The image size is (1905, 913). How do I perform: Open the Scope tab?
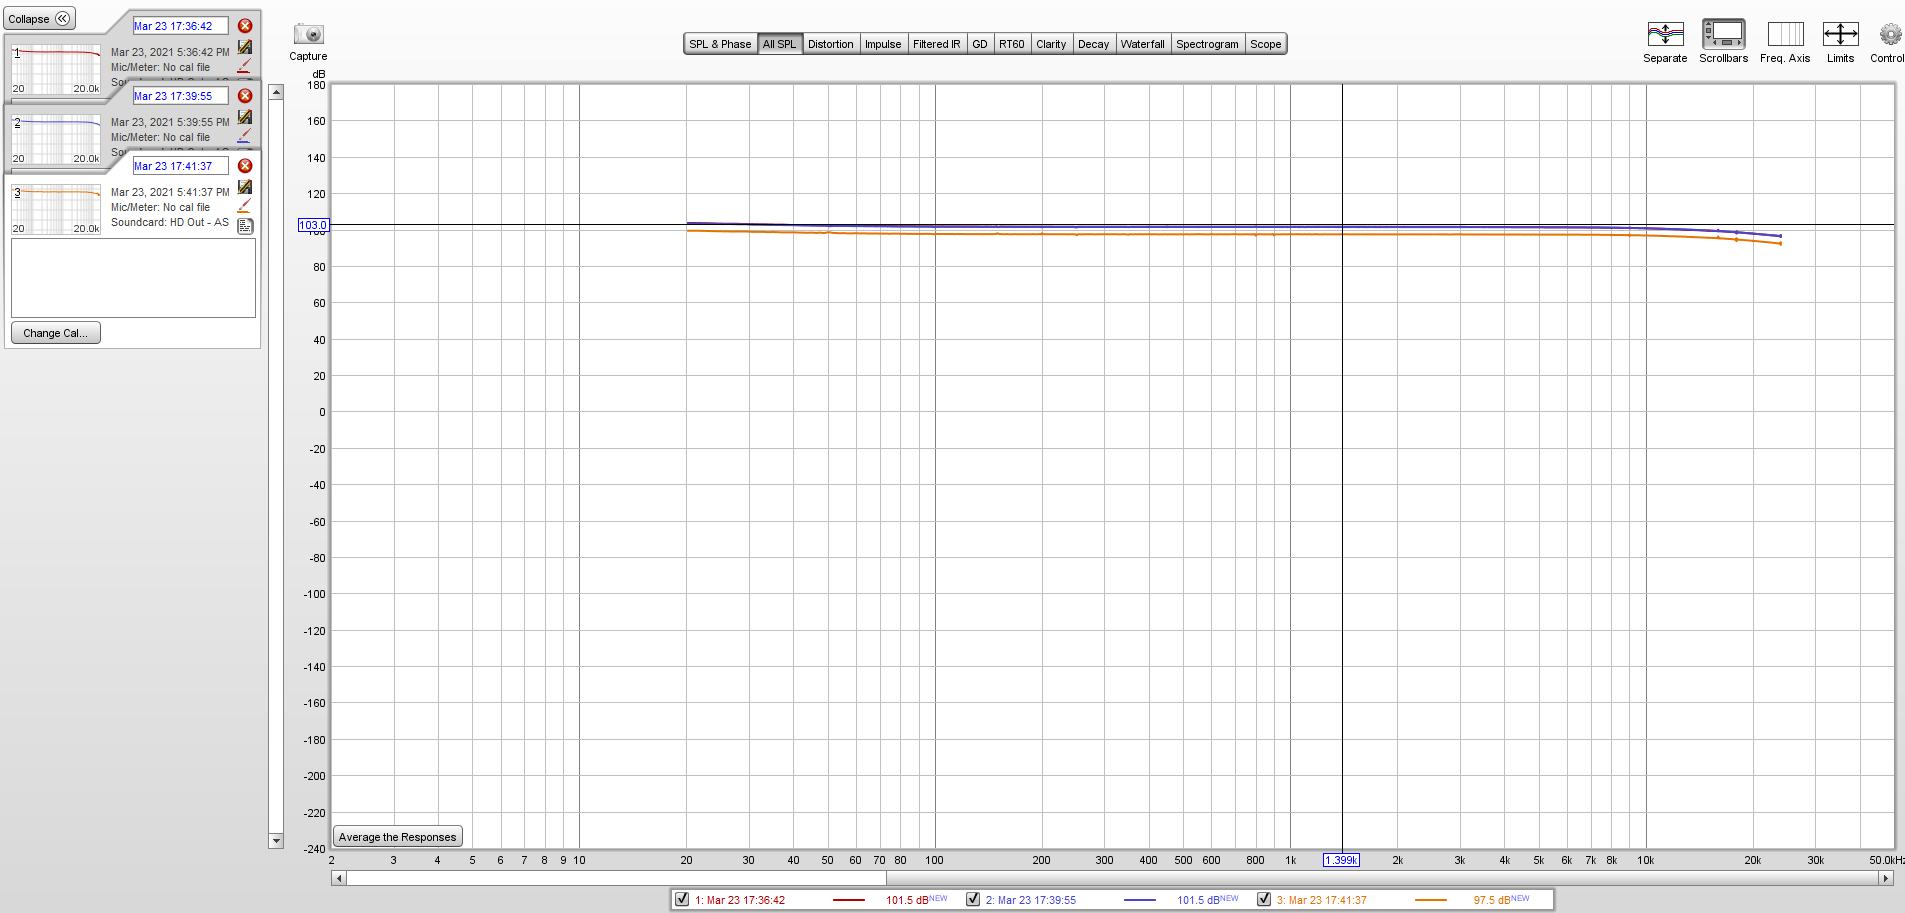(x=1266, y=44)
